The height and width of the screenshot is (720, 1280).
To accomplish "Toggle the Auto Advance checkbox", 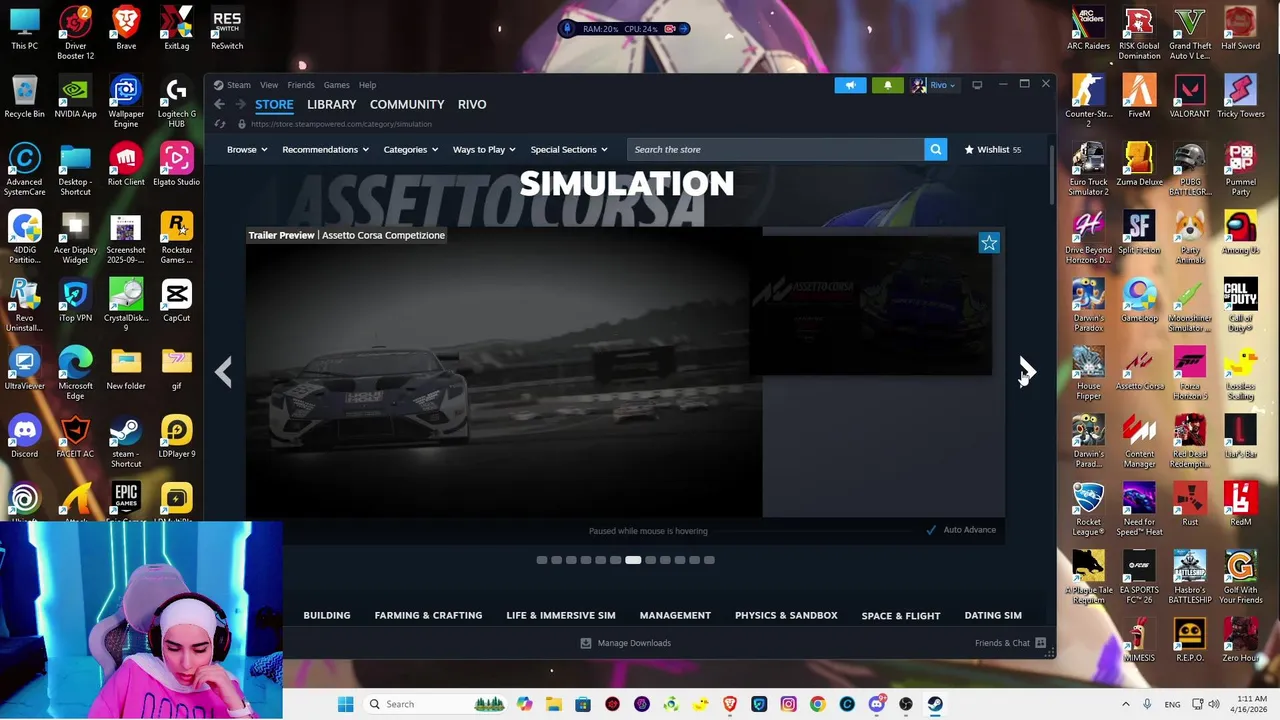I will click(931, 530).
